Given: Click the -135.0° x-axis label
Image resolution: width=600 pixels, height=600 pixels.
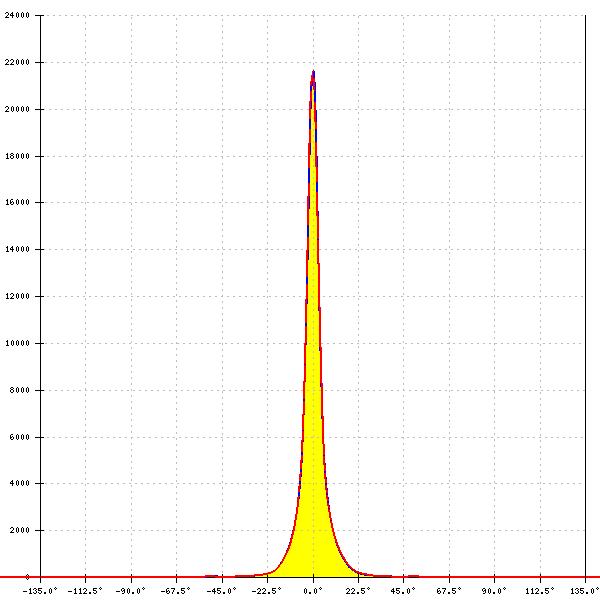Looking at the screenshot, I should tap(40, 591).
